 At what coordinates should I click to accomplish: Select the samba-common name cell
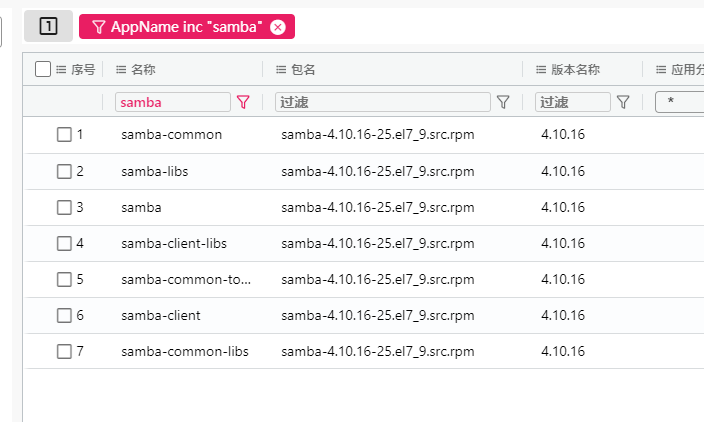172,134
